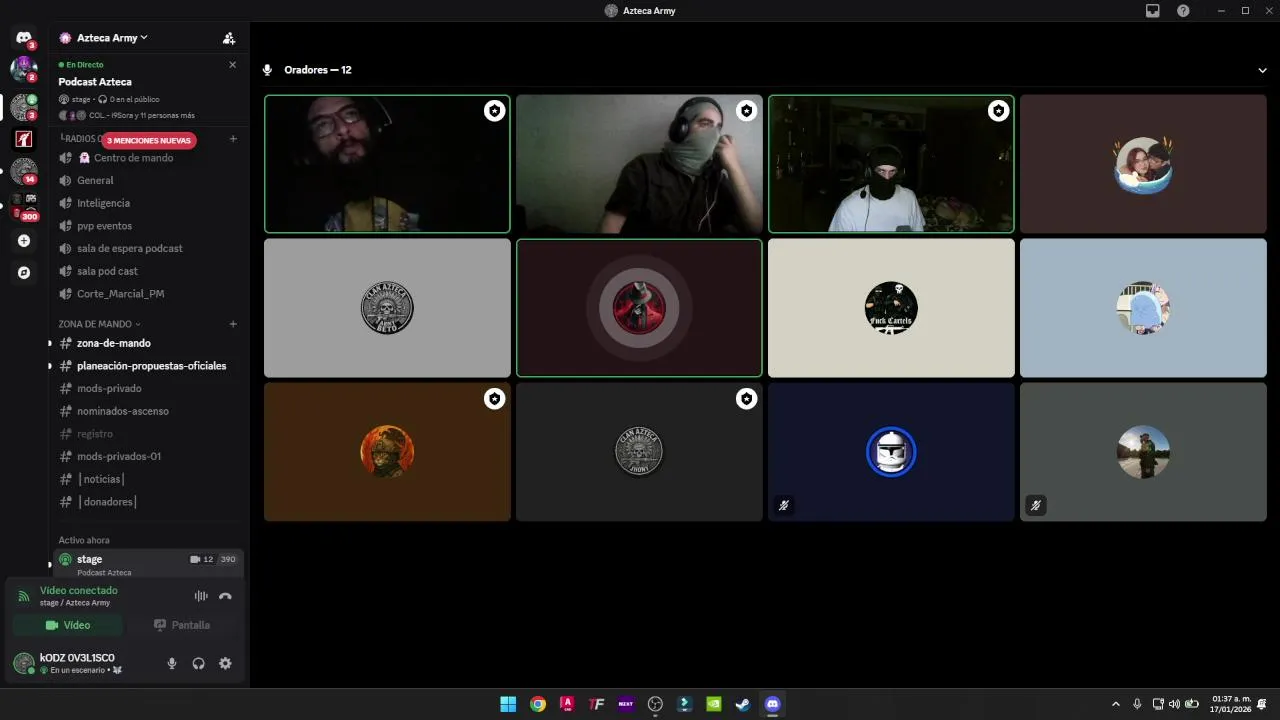Show hidden system tray icons chevron
Viewport: 1280px width, 720px height.
[x=1116, y=704]
